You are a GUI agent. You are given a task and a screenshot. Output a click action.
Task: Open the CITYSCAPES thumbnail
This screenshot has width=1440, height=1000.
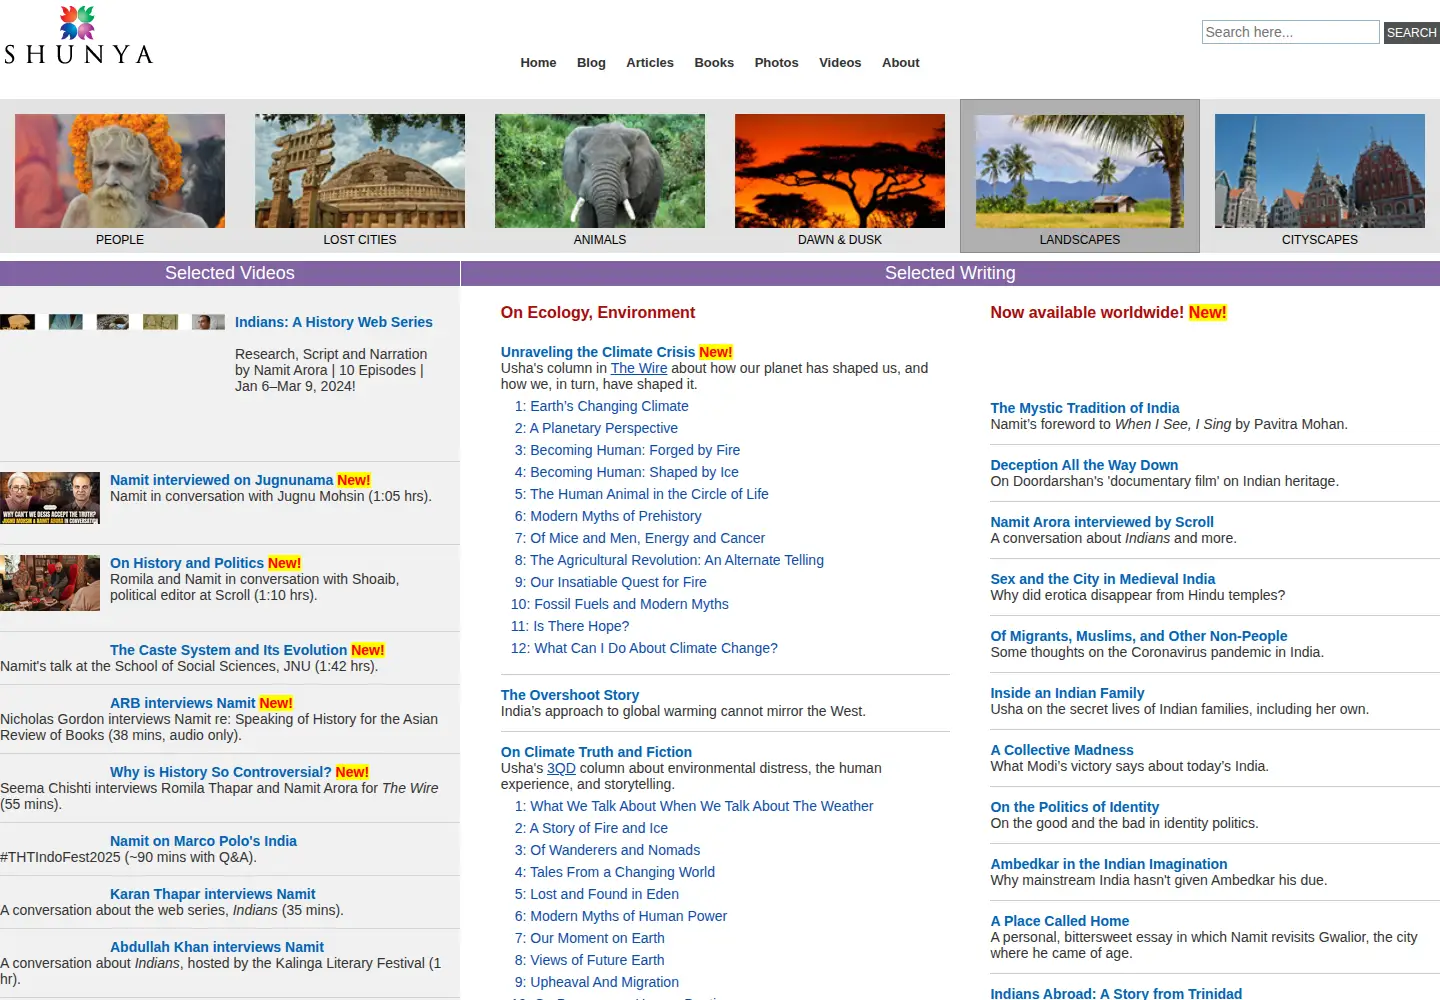1320,171
